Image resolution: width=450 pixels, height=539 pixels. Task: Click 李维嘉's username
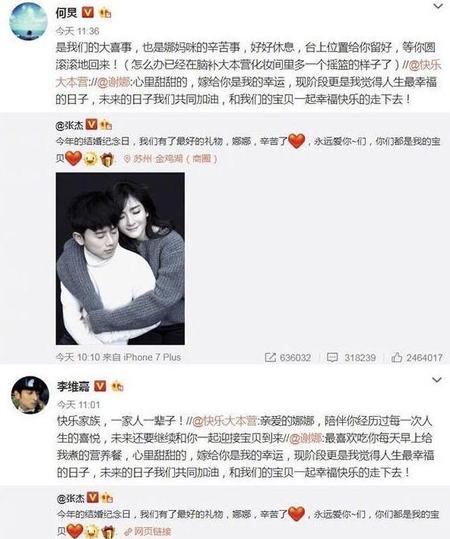73,386
